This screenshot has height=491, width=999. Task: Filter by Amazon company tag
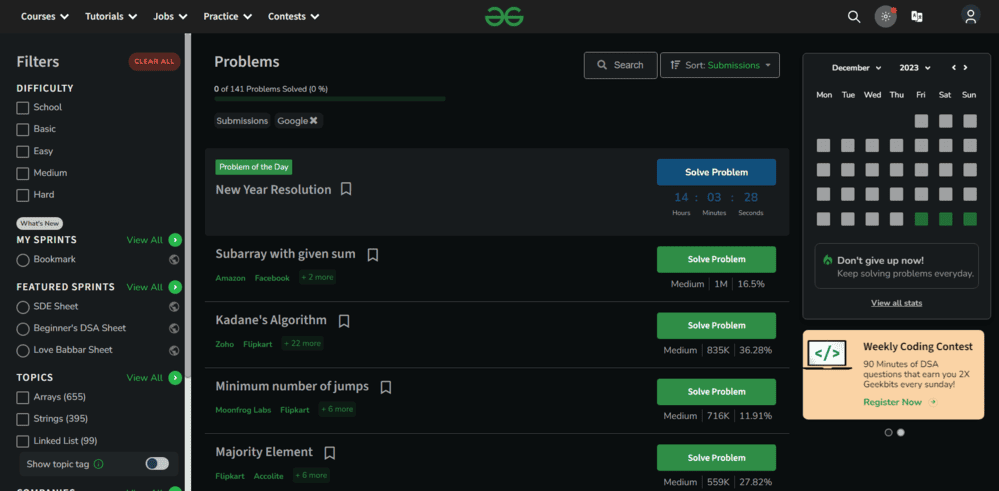[230, 278]
